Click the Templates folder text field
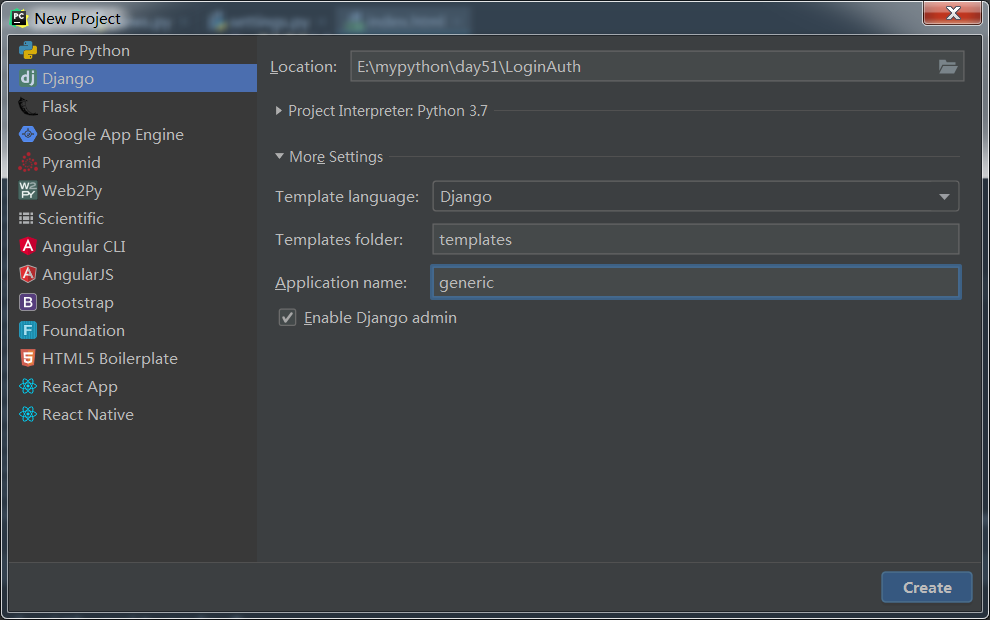 click(696, 239)
